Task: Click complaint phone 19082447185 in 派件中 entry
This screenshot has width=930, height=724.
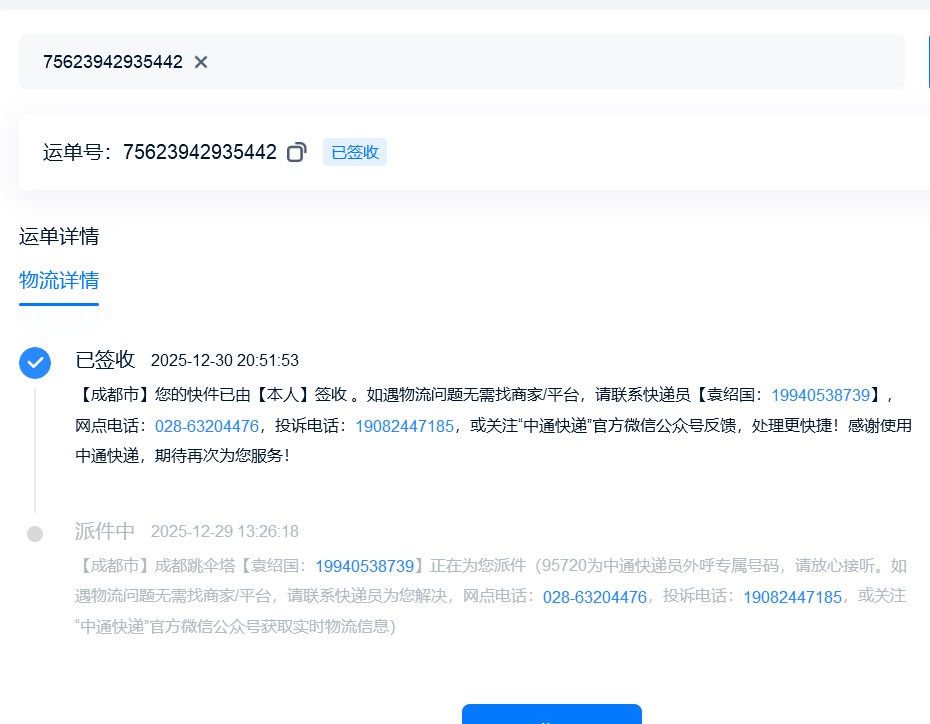Action: 792,597
